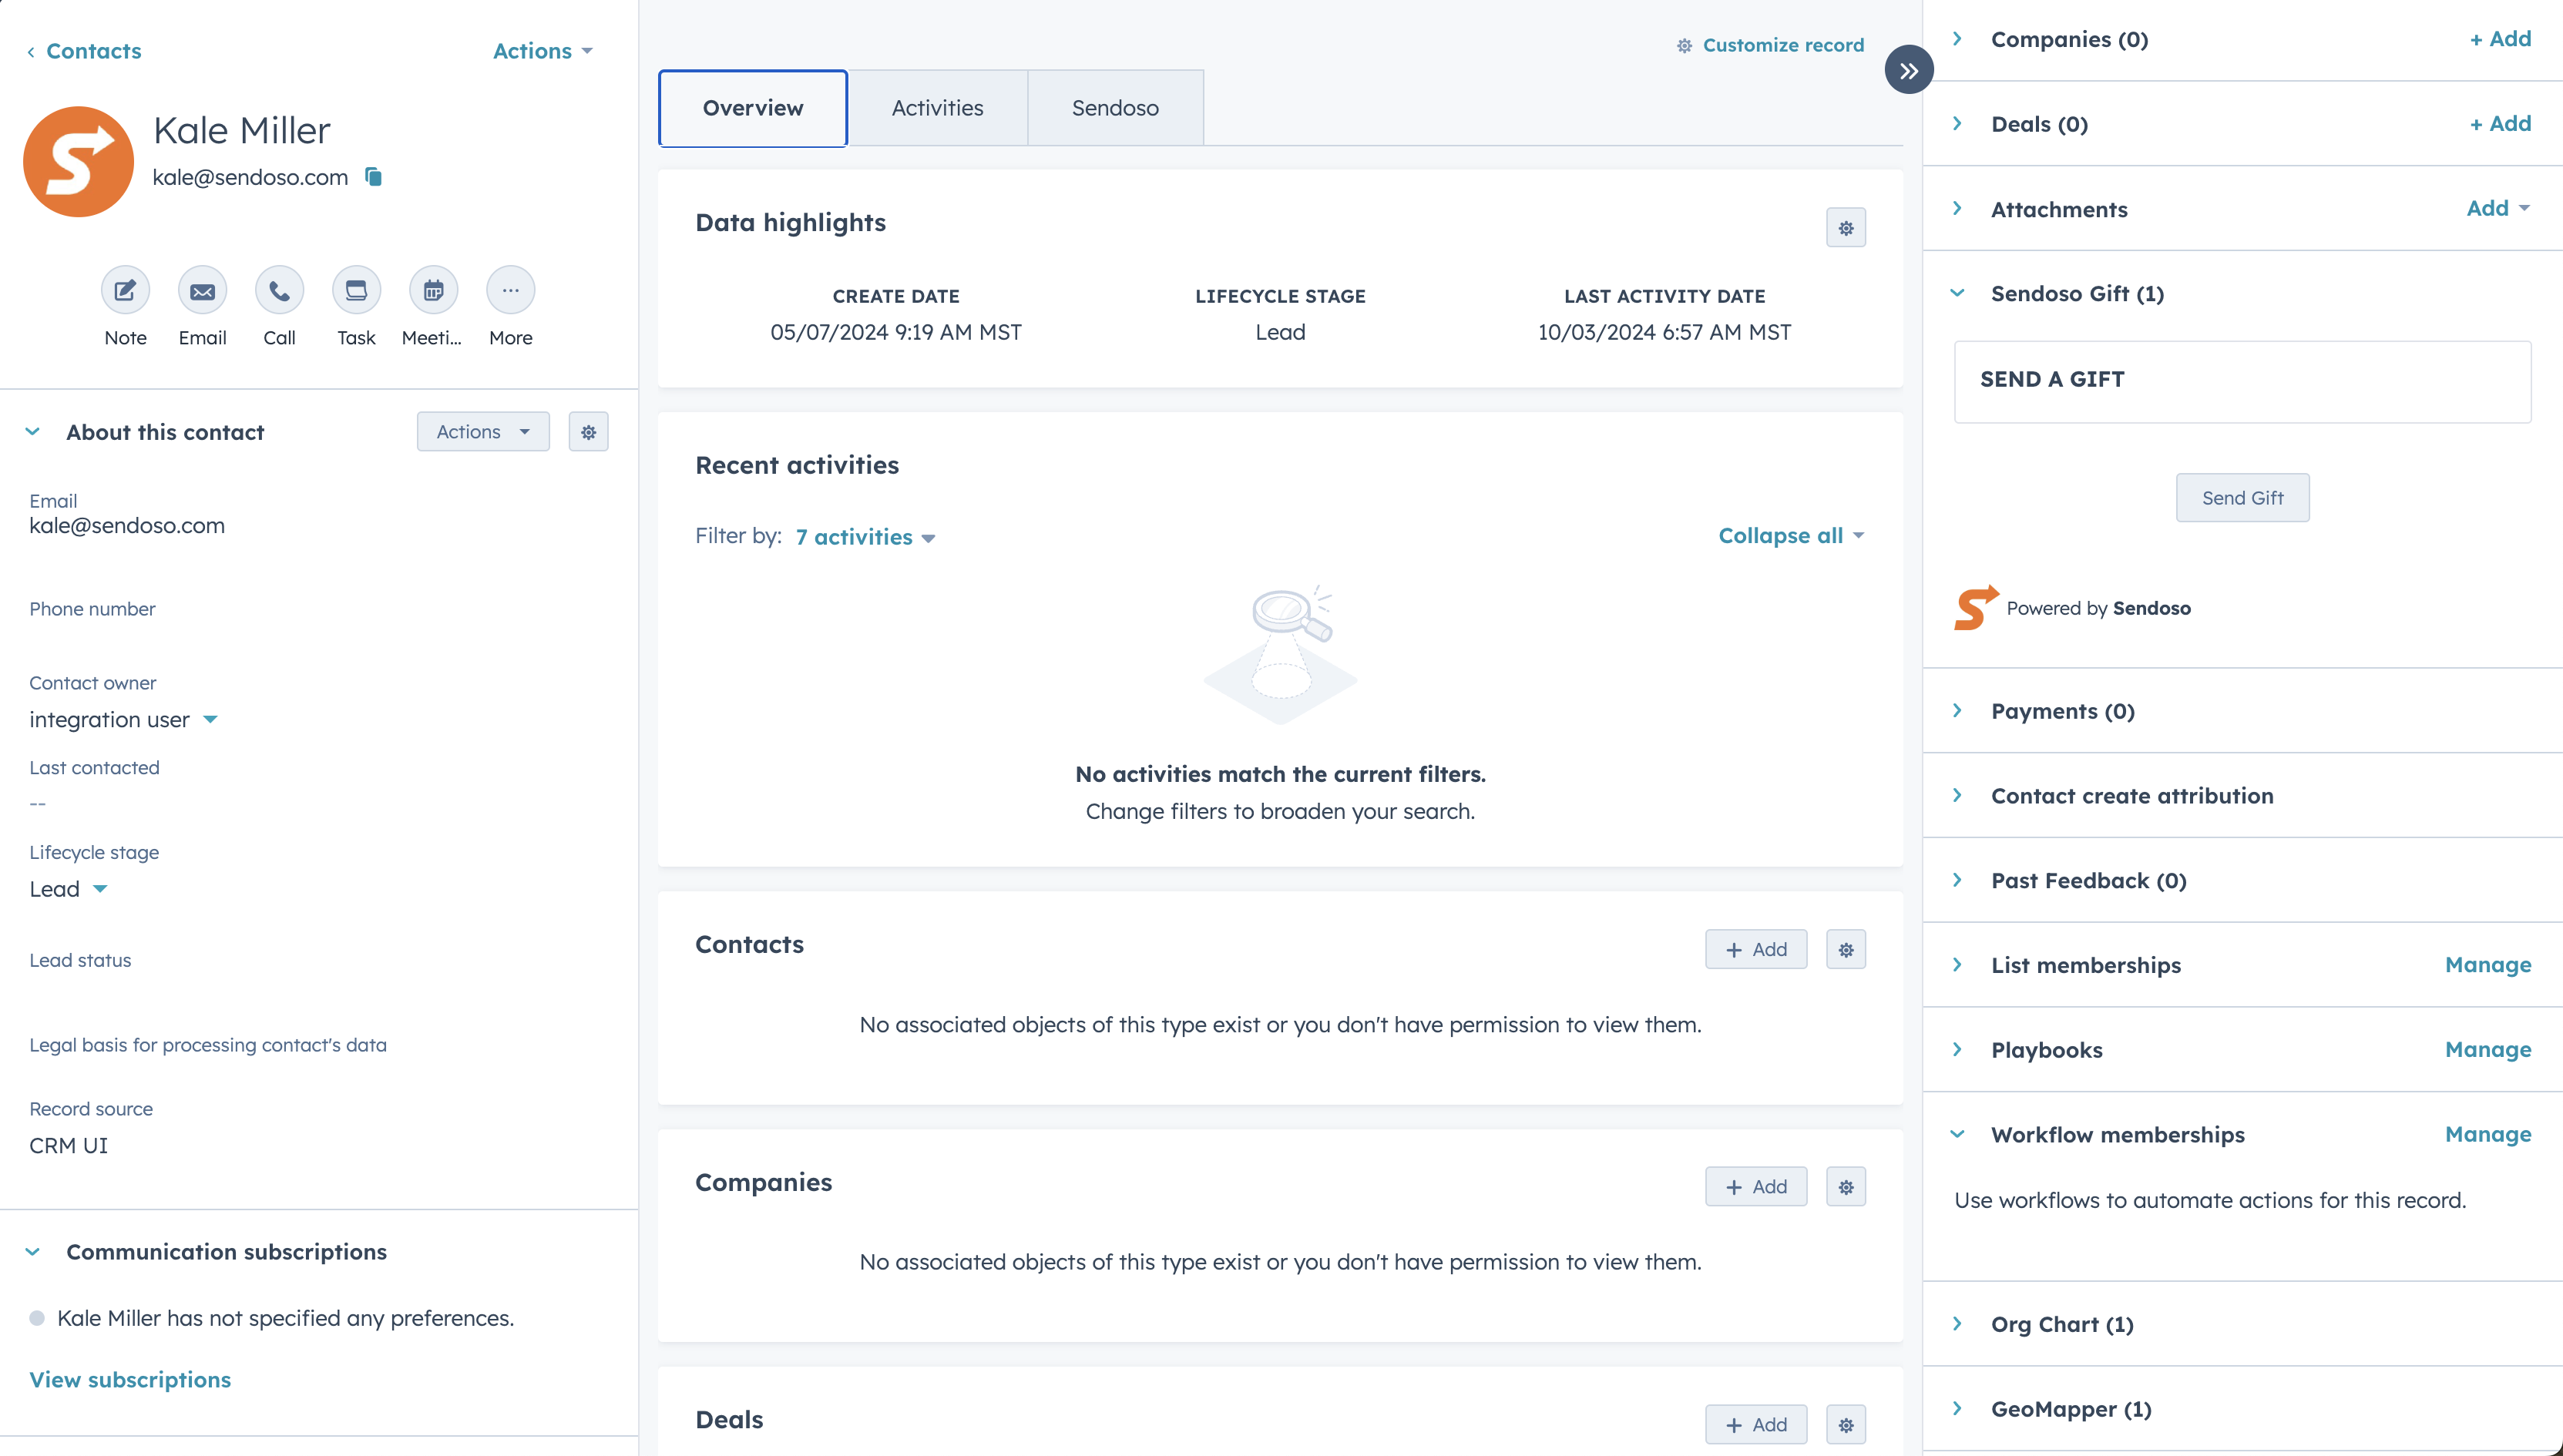Open View subscriptions link
This screenshot has width=2563, height=1456.
(130, 1380)
